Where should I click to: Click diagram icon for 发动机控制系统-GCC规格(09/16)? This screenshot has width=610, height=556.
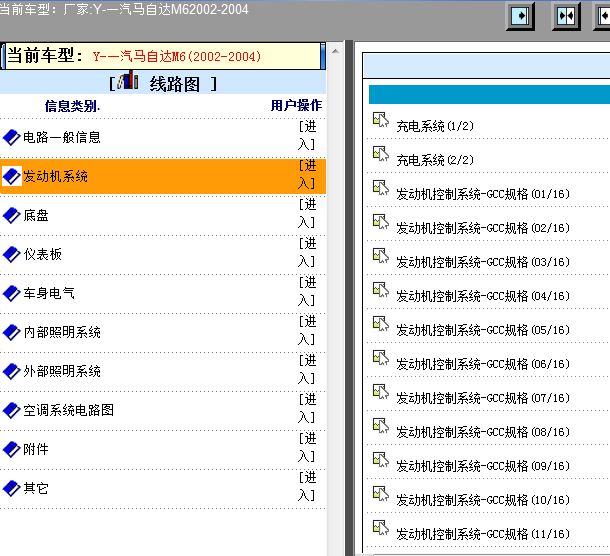point(381,460)
